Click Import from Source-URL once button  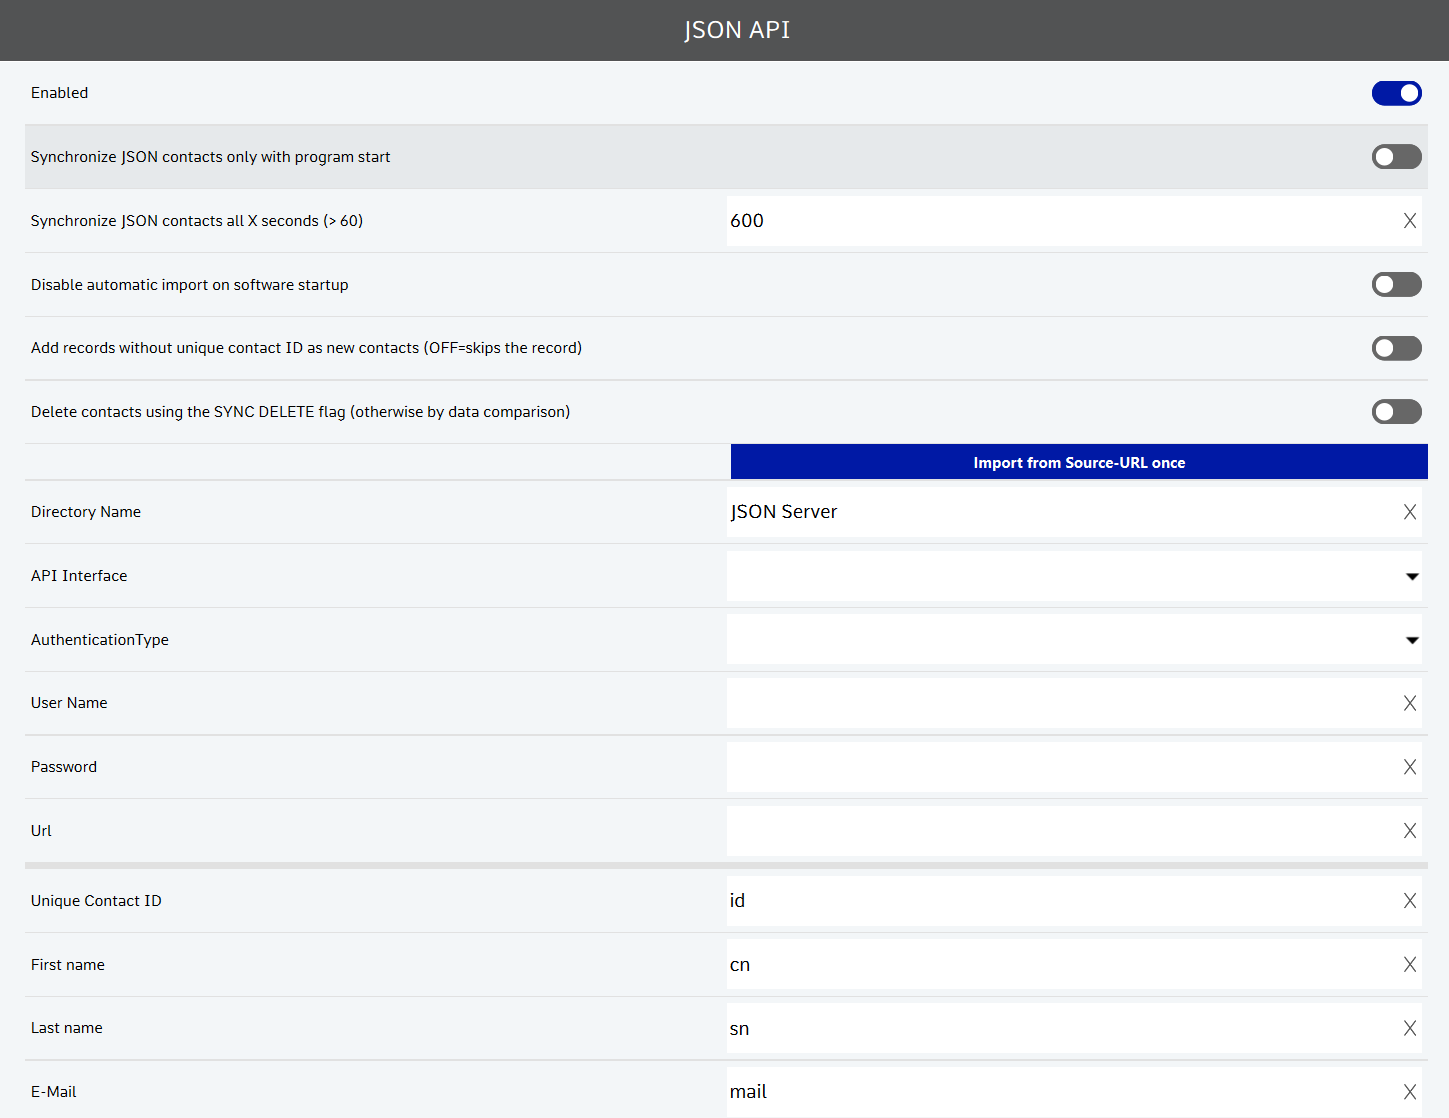point(1078,462)
